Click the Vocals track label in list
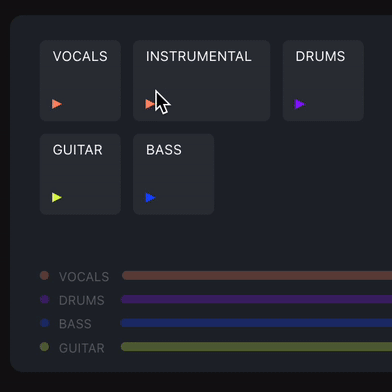Screen dimensions: 392x392 tap(84, 277)
